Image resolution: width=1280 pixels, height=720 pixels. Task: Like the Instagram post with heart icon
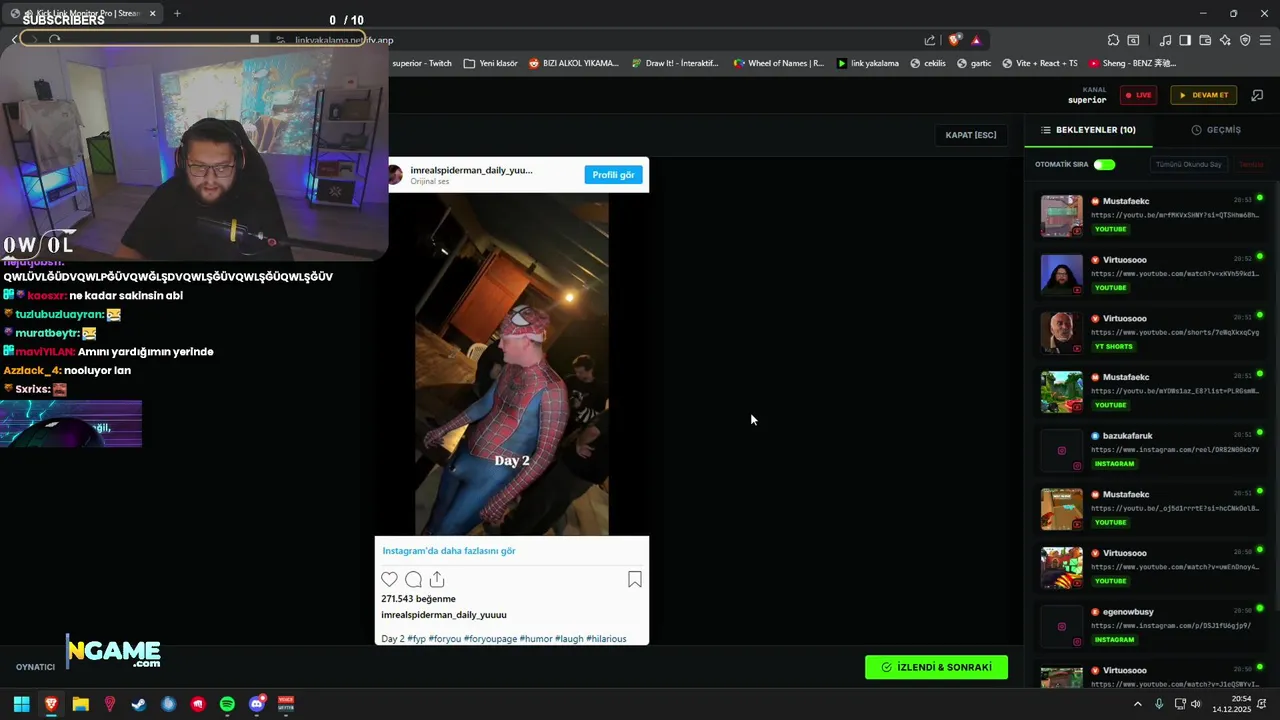pos(389,579)
